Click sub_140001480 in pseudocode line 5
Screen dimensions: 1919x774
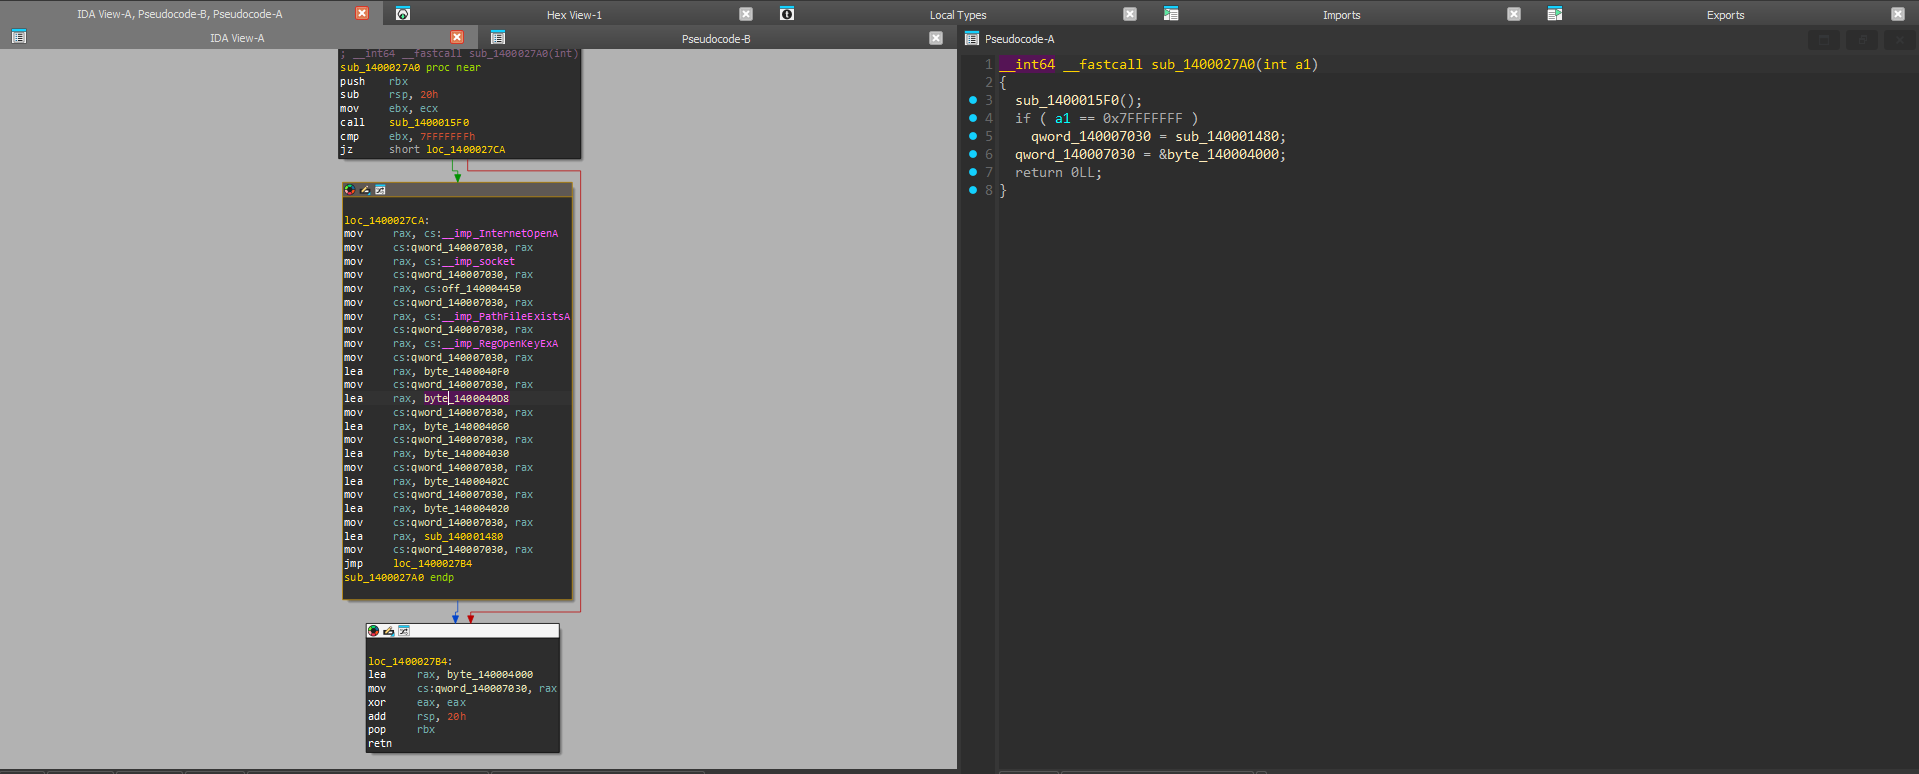[1227, 136]
